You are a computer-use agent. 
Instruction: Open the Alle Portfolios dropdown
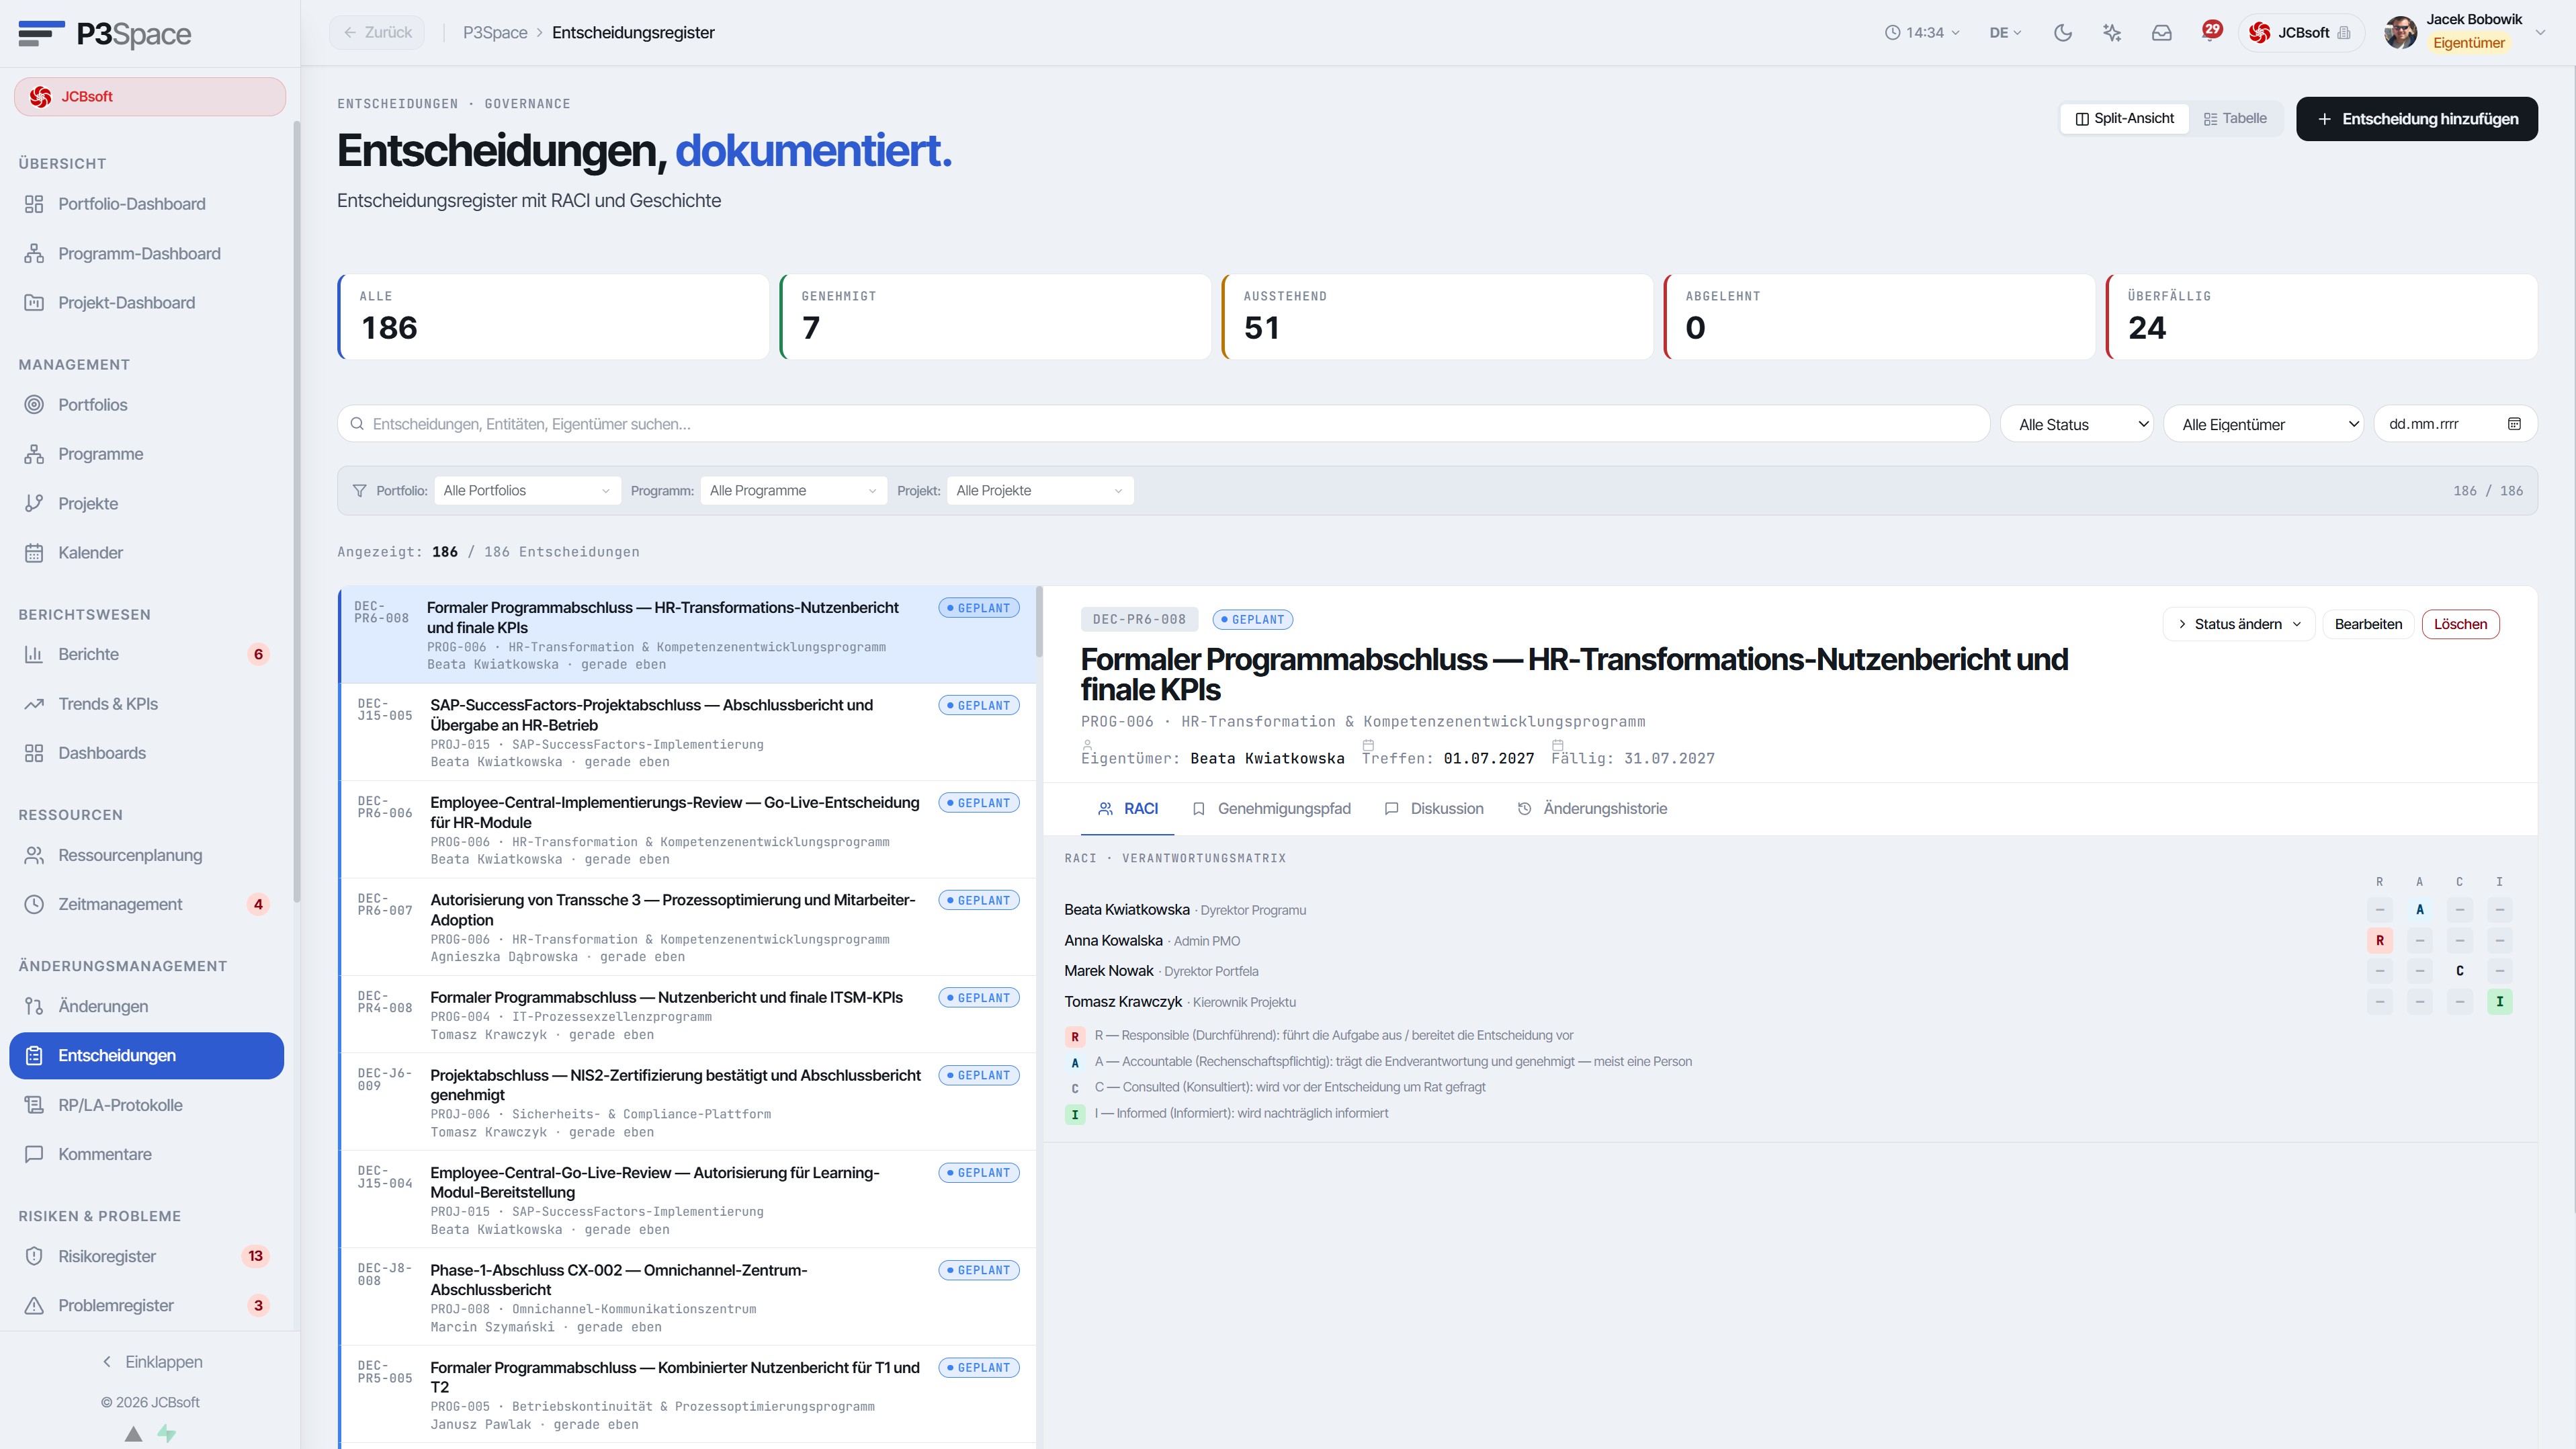(527, 491)
